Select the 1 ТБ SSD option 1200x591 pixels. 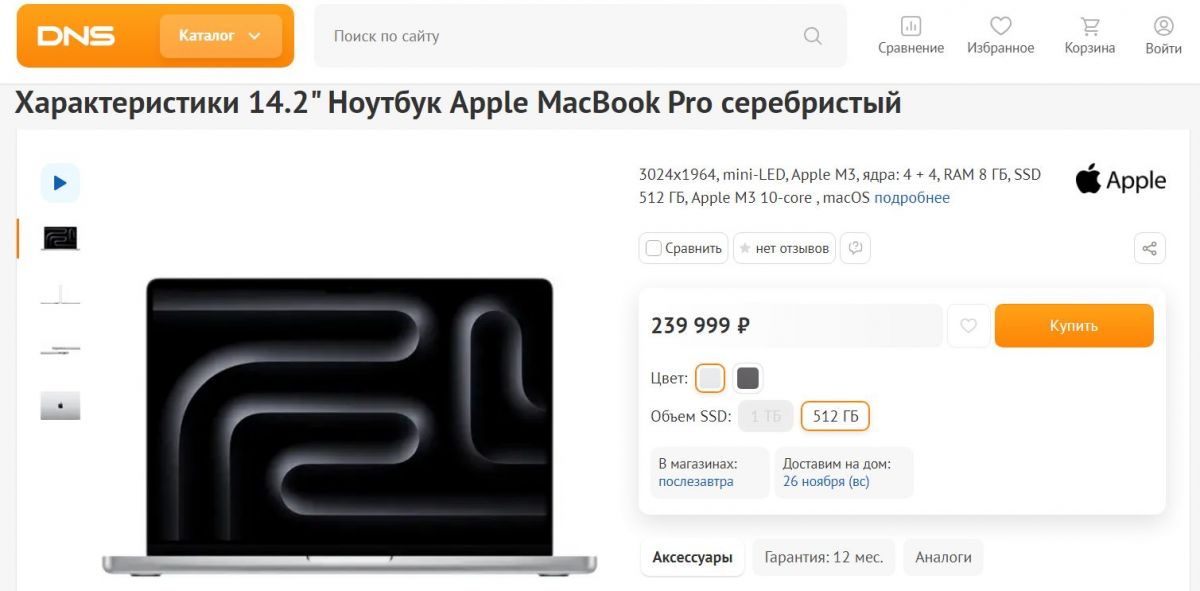tap(766, 416)
